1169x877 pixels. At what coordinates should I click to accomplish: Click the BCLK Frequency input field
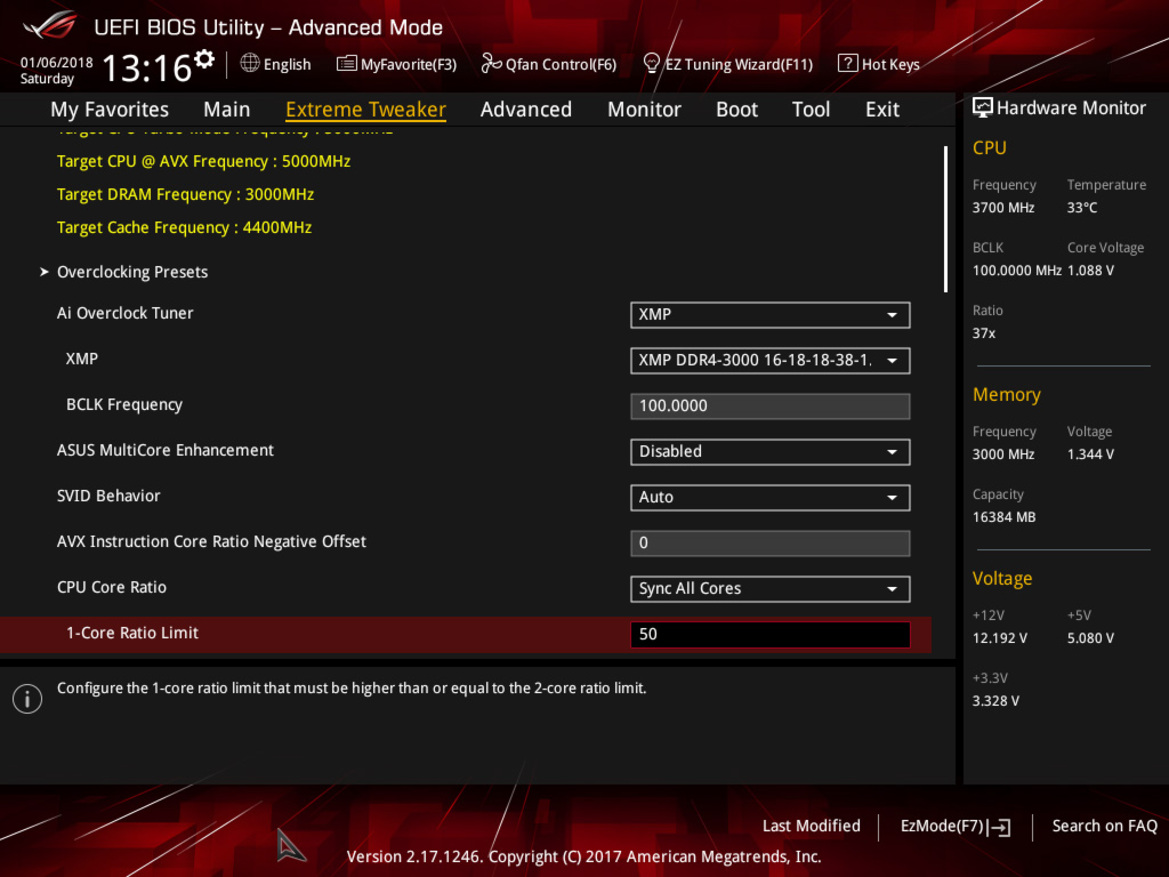point(770,406)
